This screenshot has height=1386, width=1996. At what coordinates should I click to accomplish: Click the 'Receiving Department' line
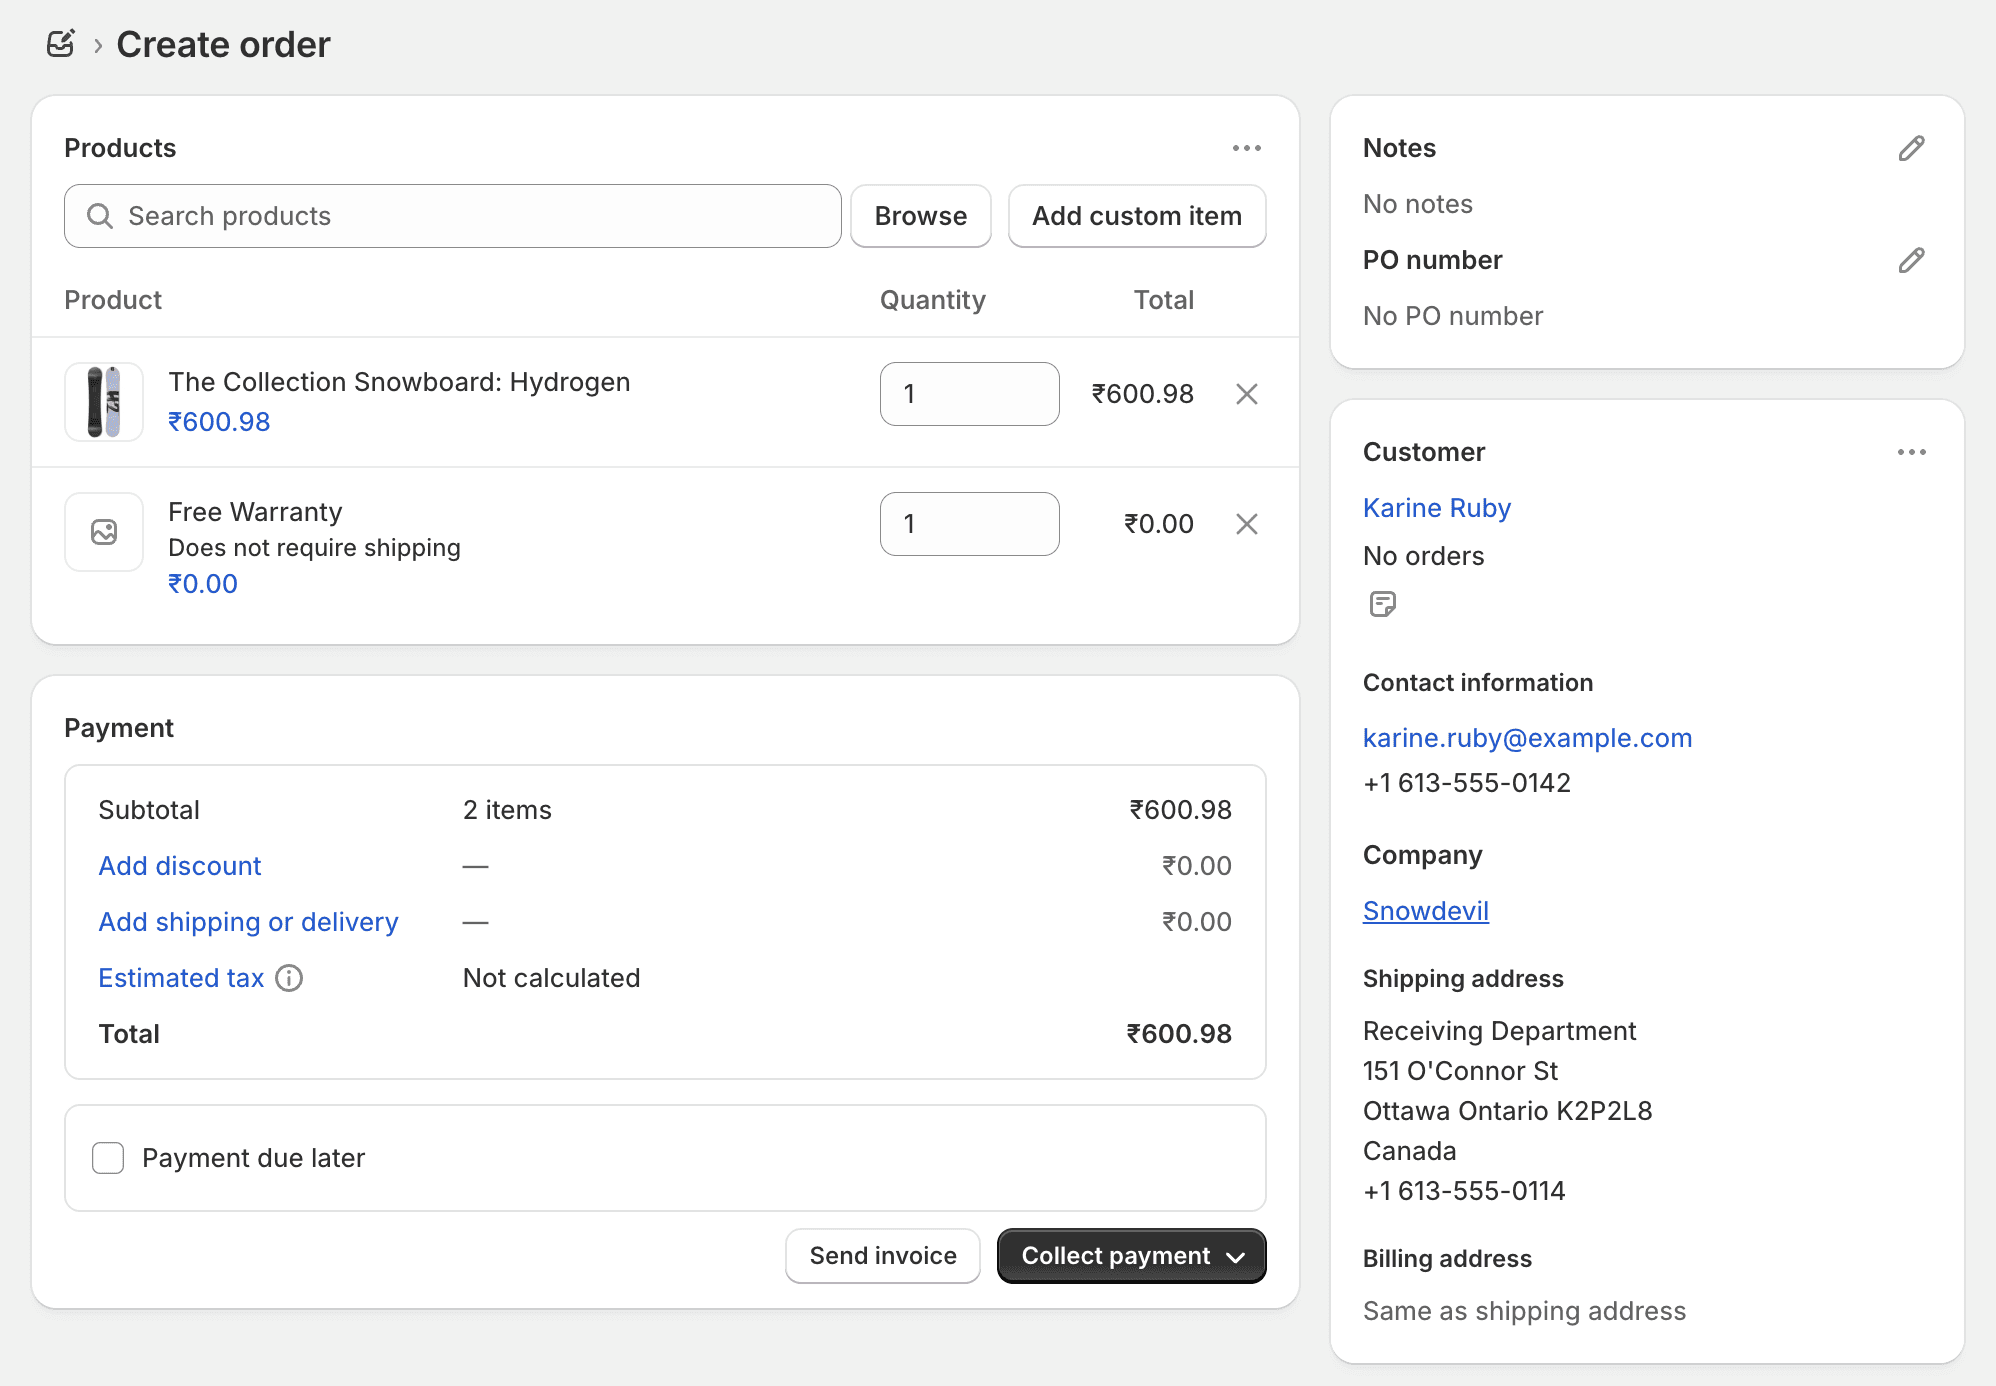[1499, 1031]
